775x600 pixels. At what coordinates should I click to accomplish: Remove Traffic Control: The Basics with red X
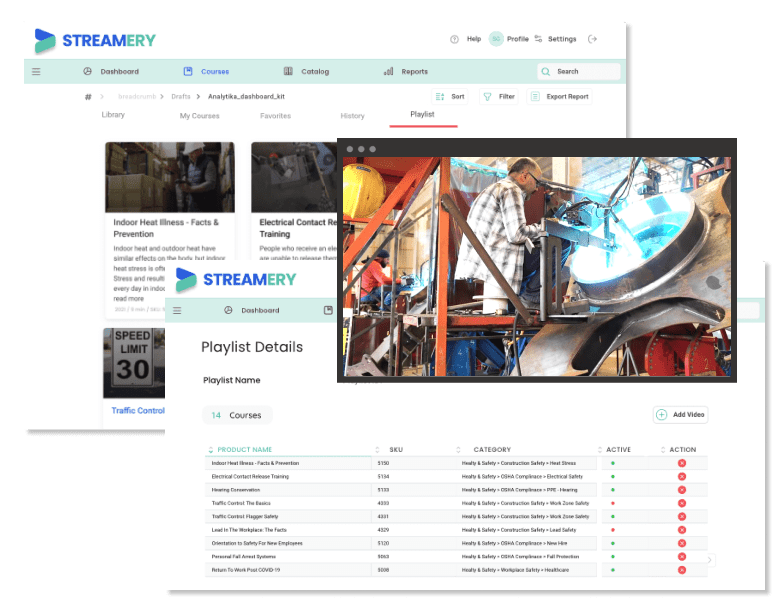(682, 503)
